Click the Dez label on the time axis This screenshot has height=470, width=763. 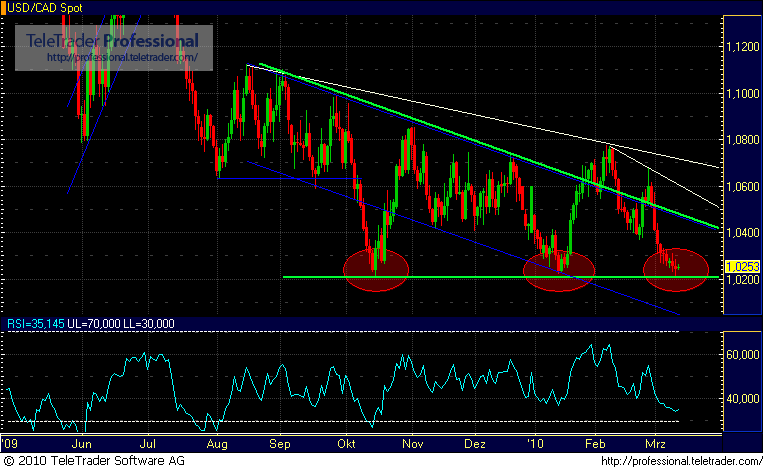point(475,444)
